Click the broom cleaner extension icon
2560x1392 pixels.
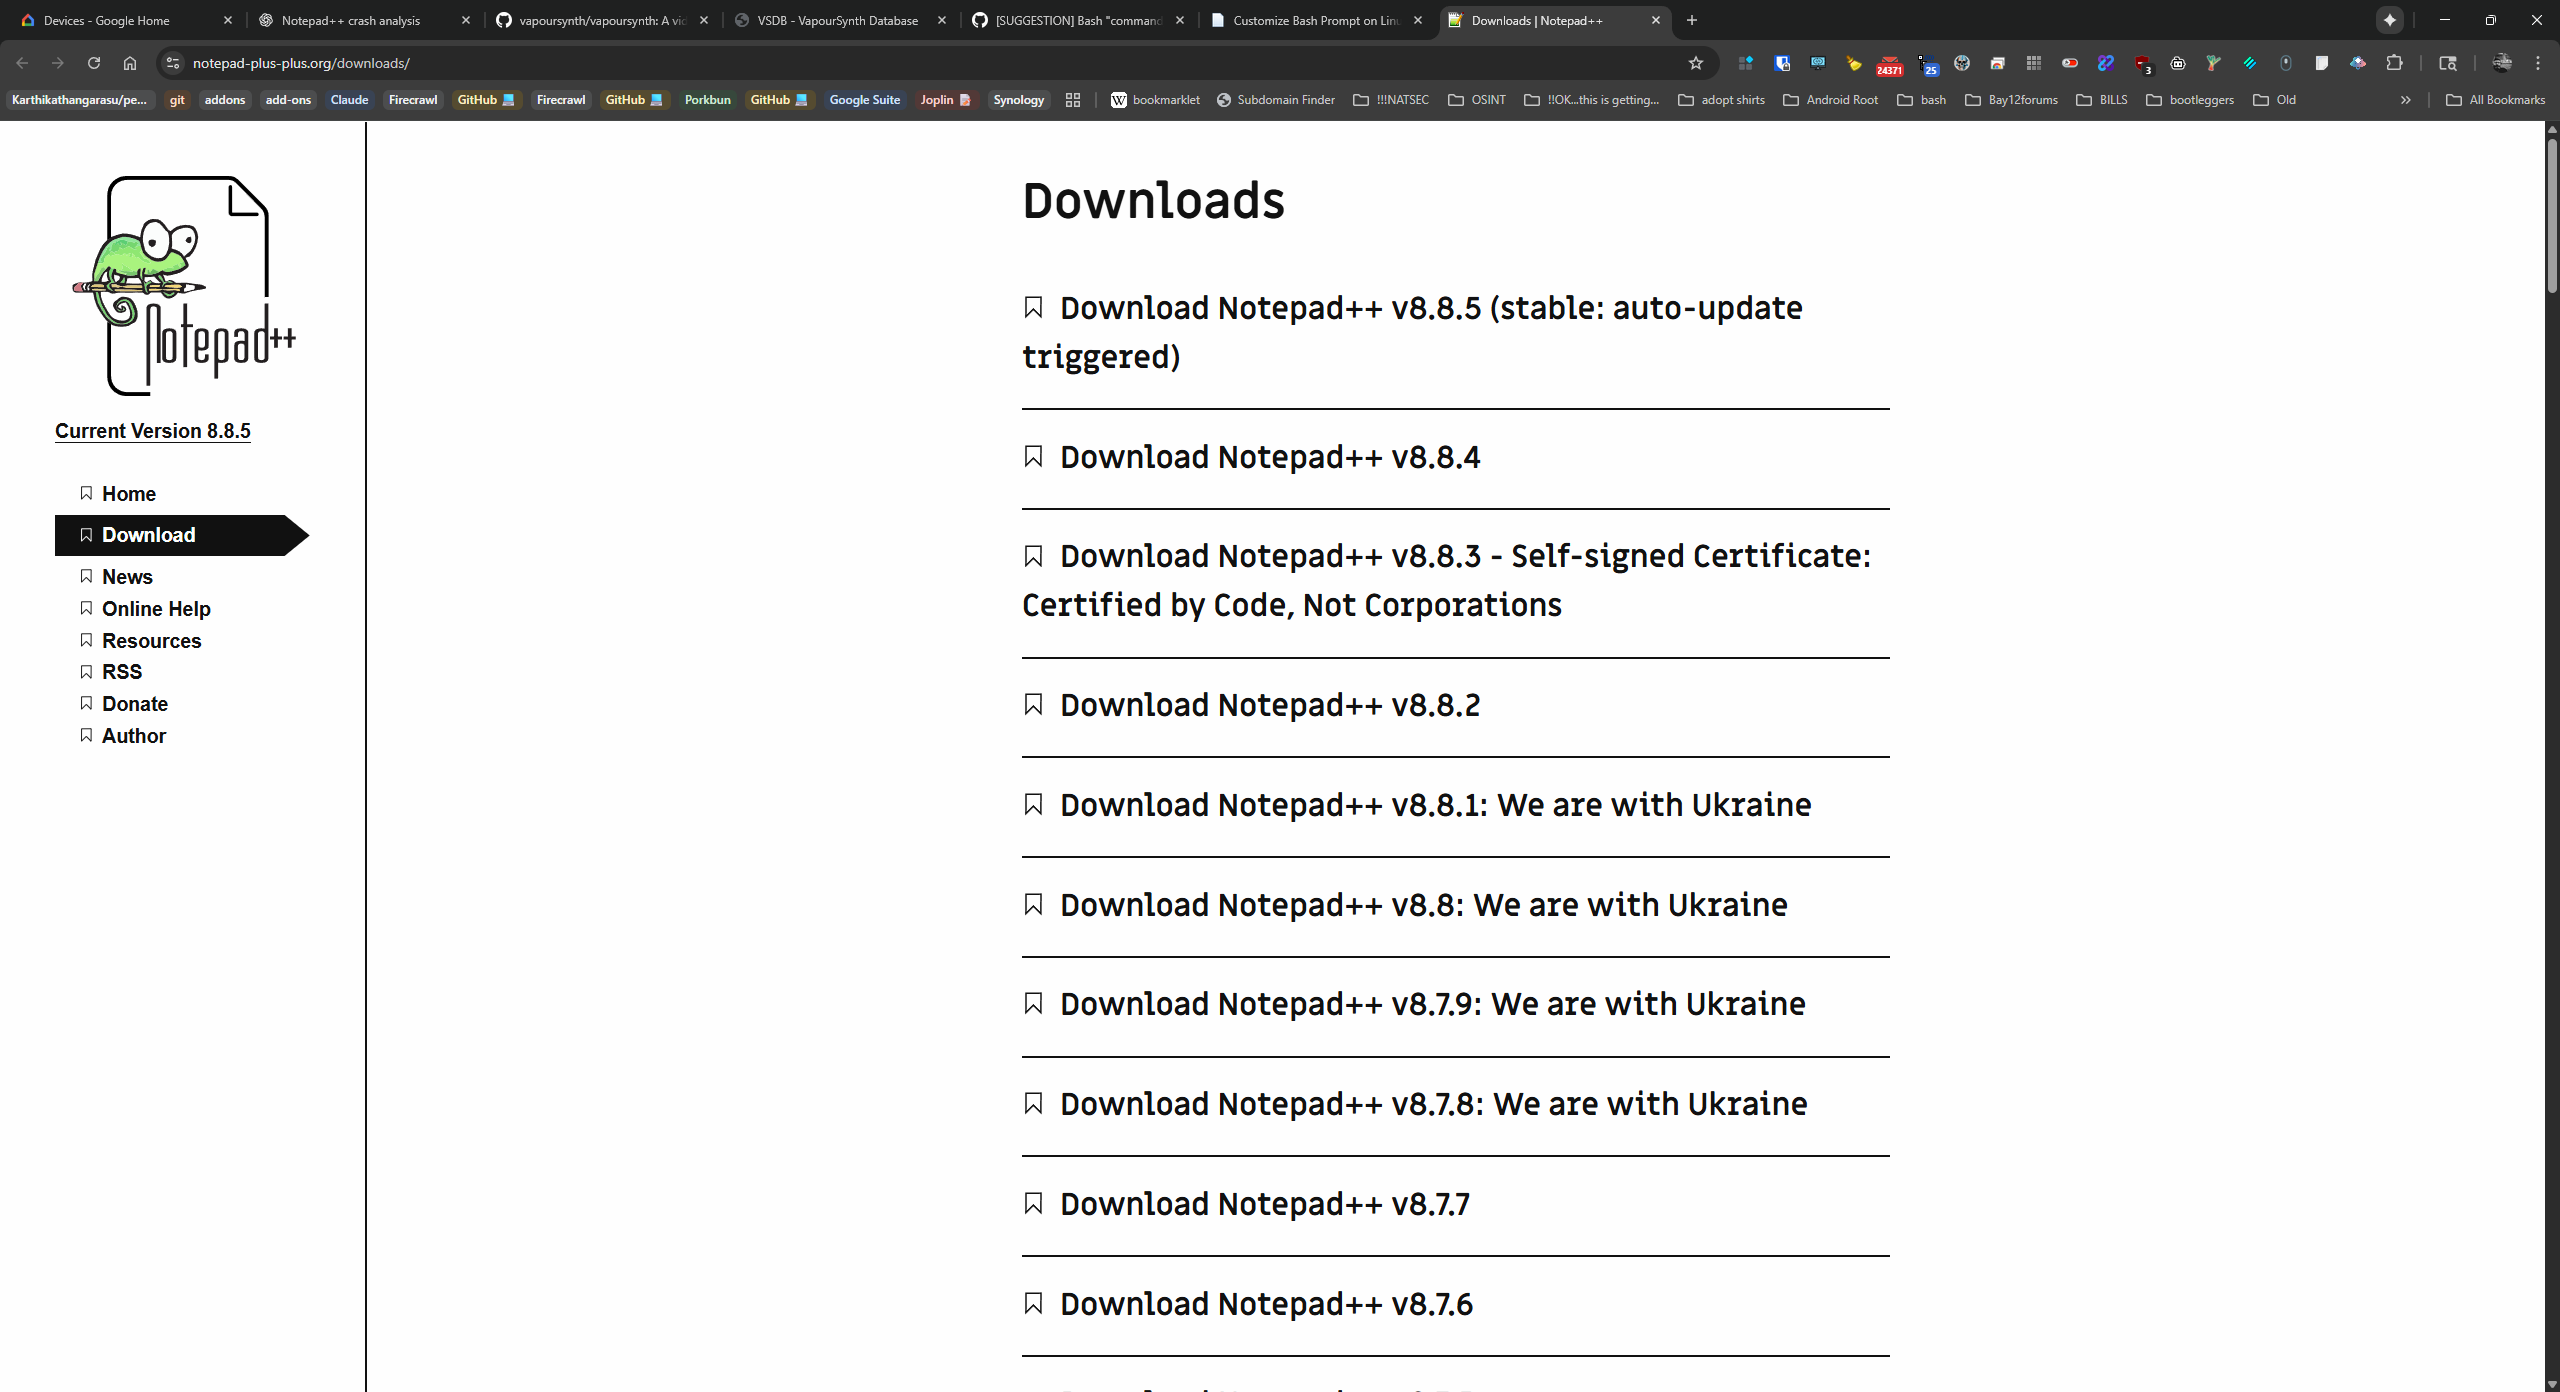click(x=1853, y=63)
